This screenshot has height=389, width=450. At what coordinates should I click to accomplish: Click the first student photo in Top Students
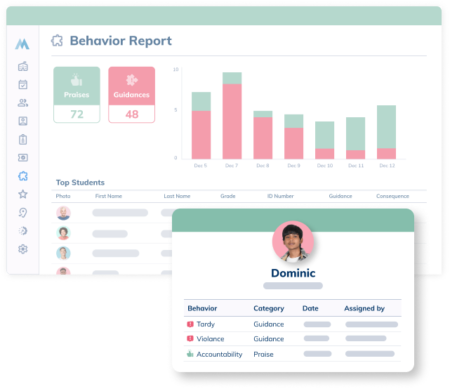pyautogui.click(x=63, y=213)
